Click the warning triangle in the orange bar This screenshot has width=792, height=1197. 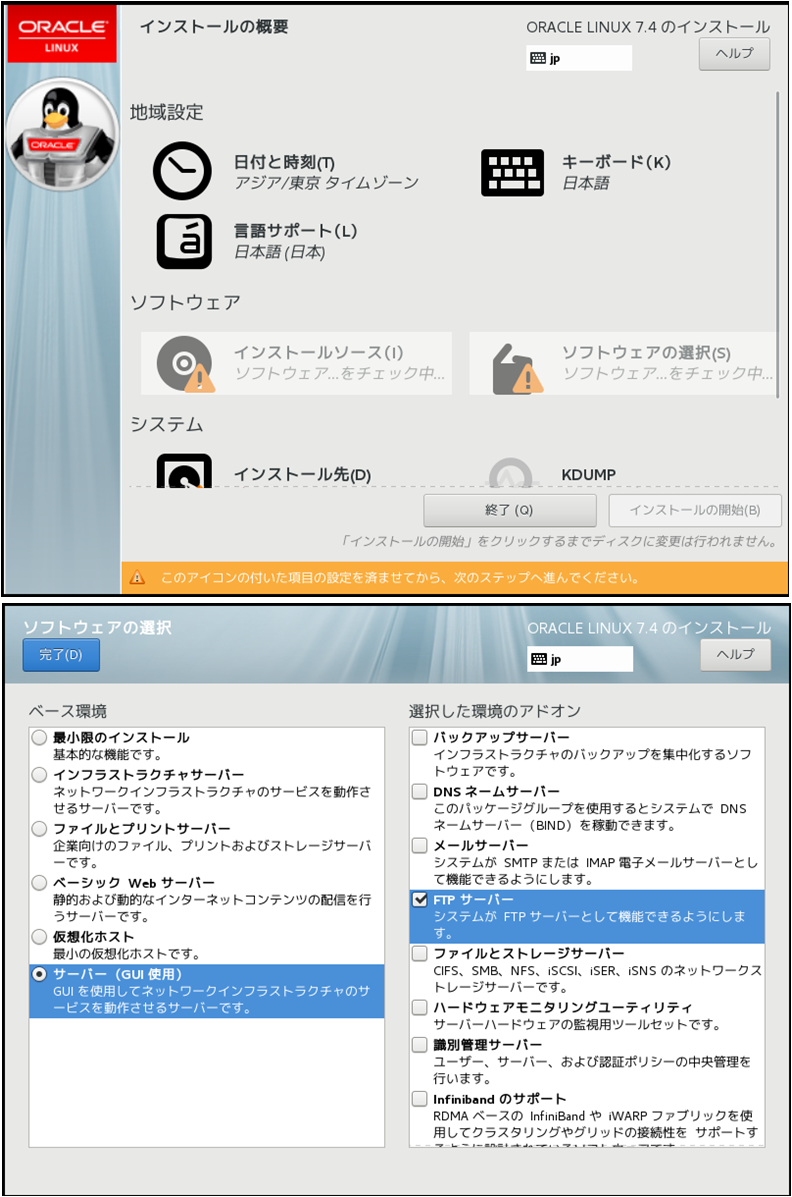[137, 578]
